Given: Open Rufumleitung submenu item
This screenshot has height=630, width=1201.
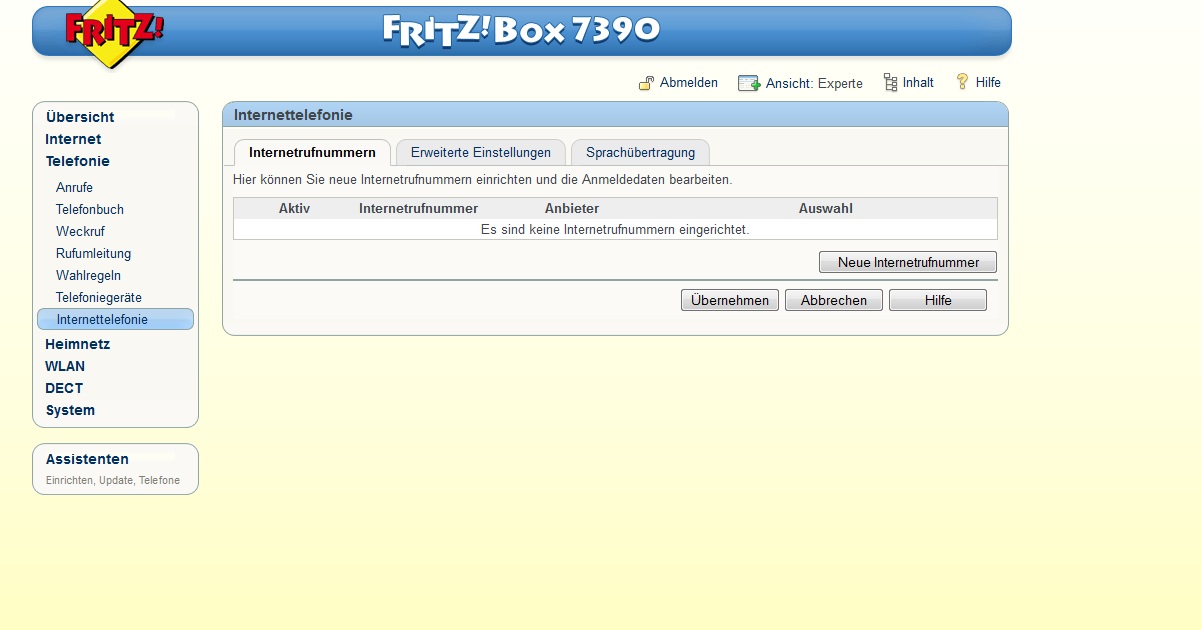Looking at the screenshot, I should pos(93,253).
